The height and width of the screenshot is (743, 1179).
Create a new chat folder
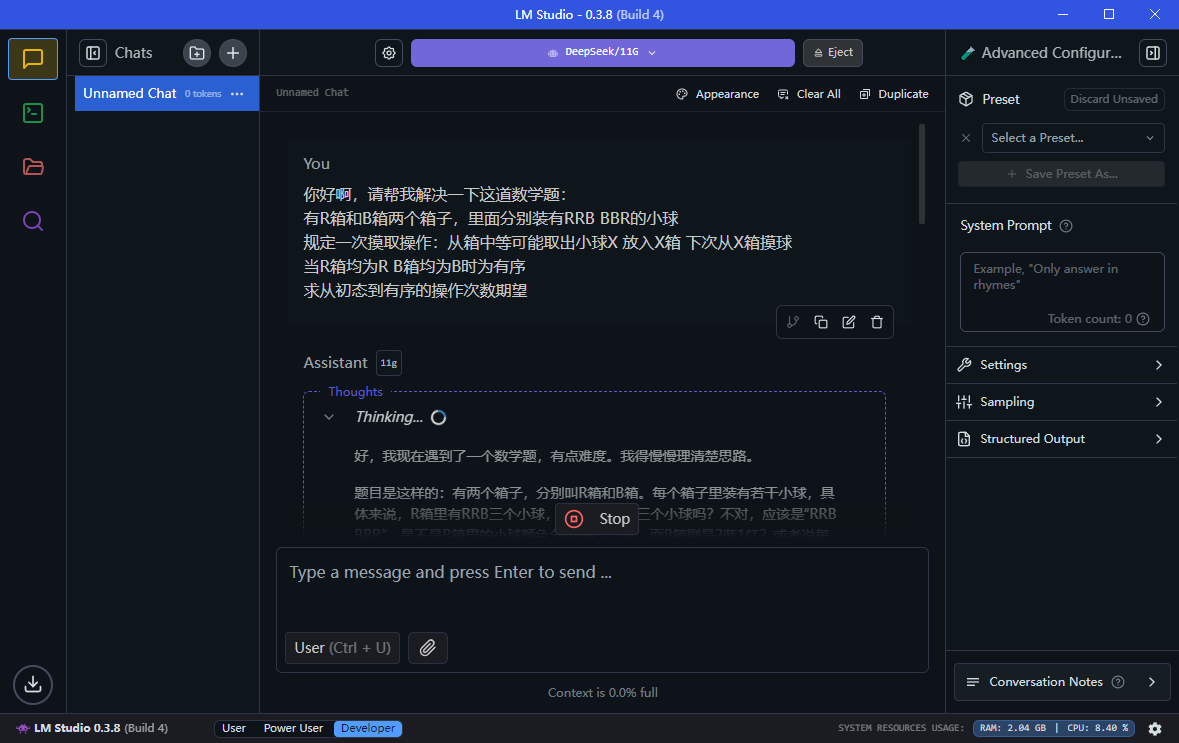(197, 53)
